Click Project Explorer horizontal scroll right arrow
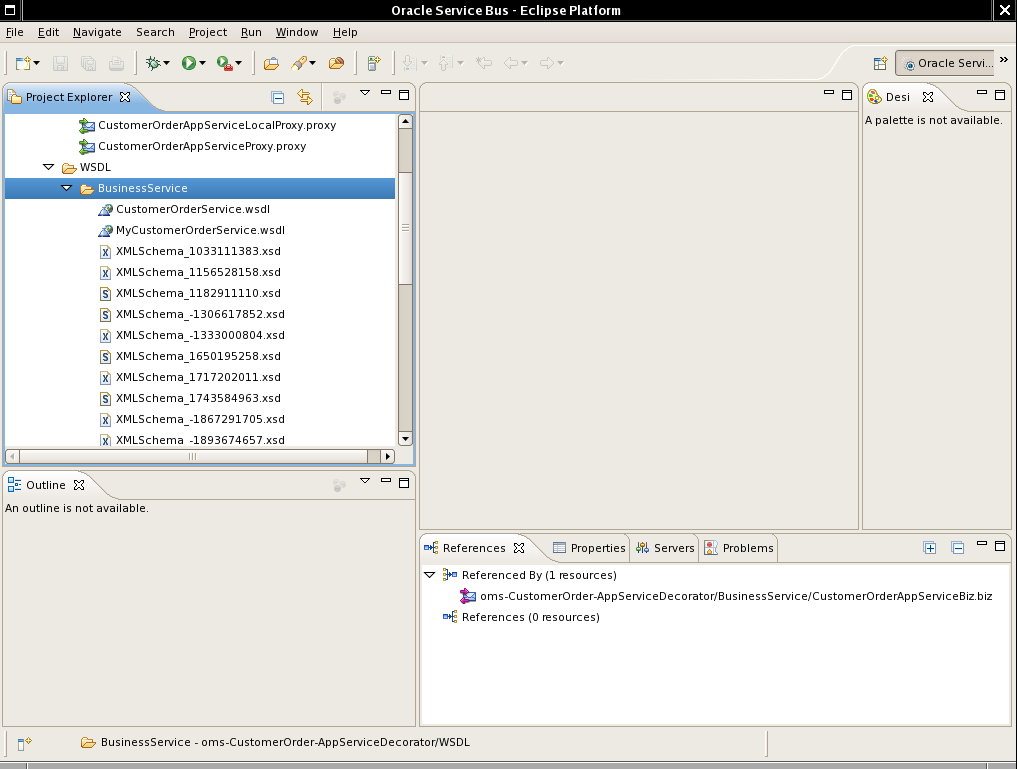 [388, 456]
